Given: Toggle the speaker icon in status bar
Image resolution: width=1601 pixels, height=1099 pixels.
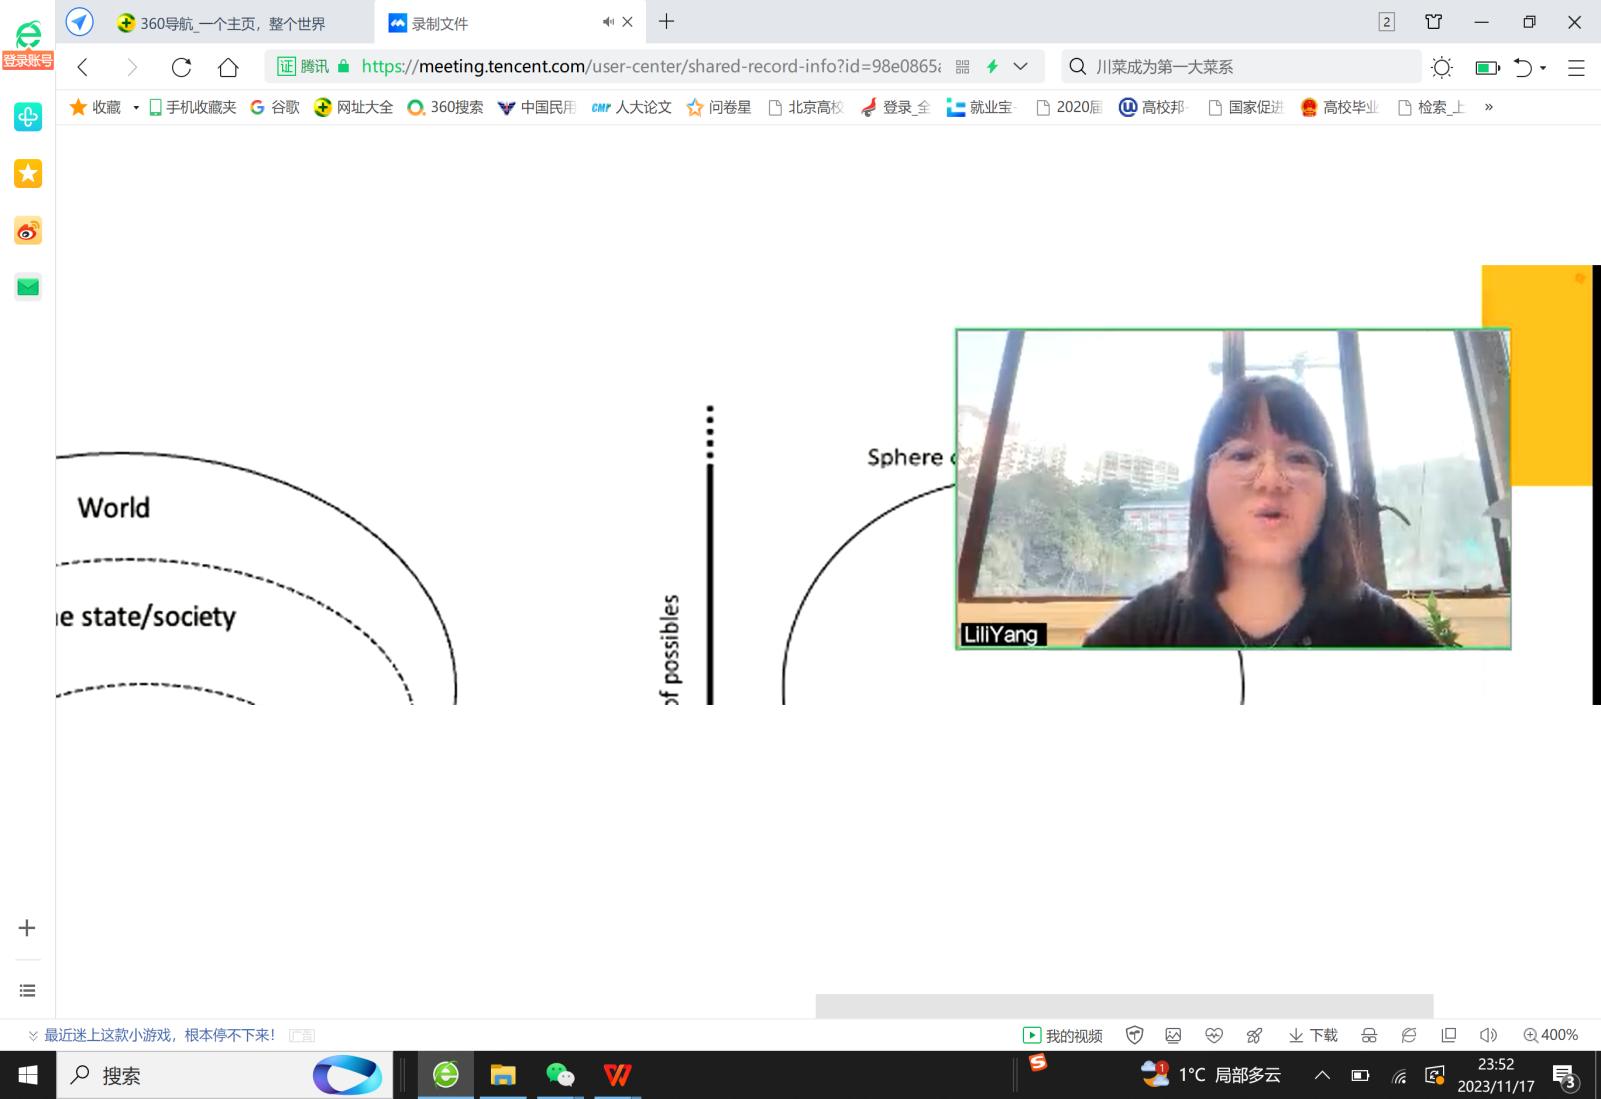Looking at the screenshot, I should click(x=1488, y=1035).
